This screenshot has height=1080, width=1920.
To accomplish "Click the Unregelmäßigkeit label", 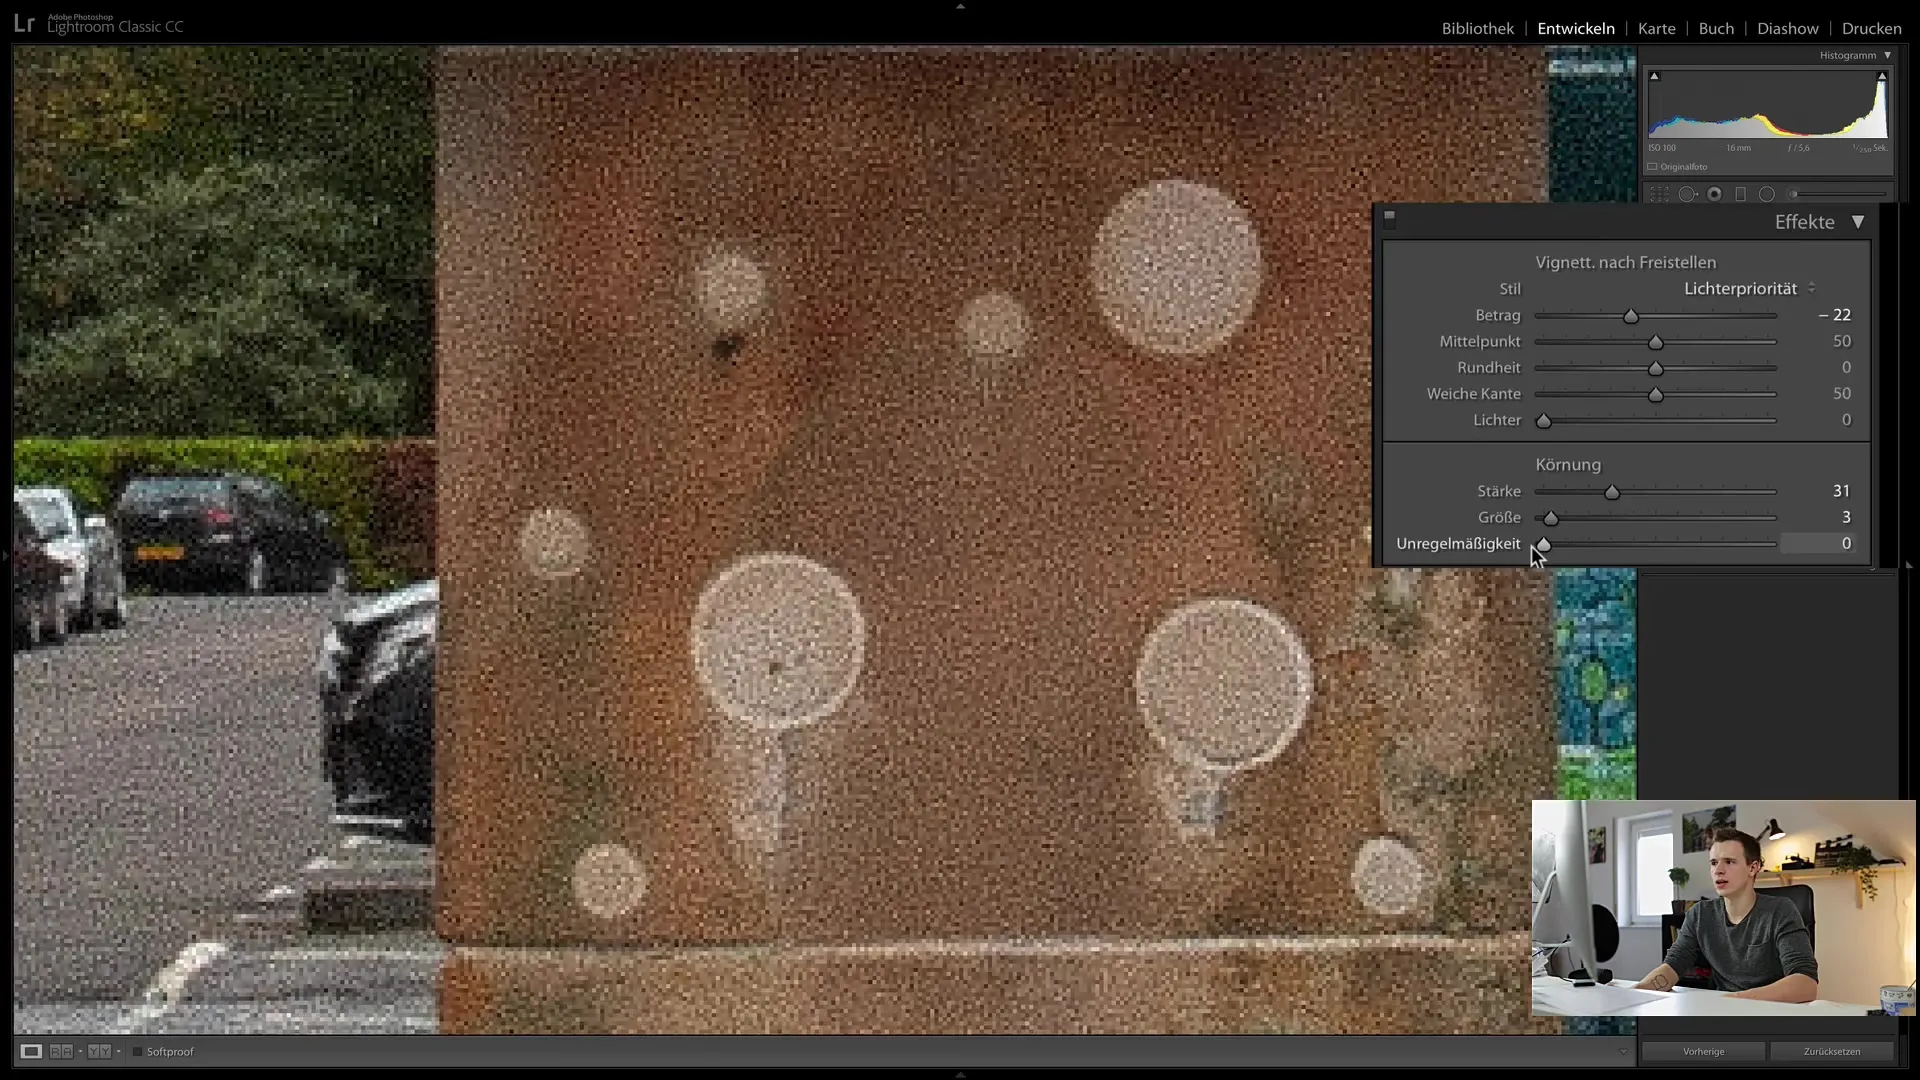I will click(x=1458, y=544).
